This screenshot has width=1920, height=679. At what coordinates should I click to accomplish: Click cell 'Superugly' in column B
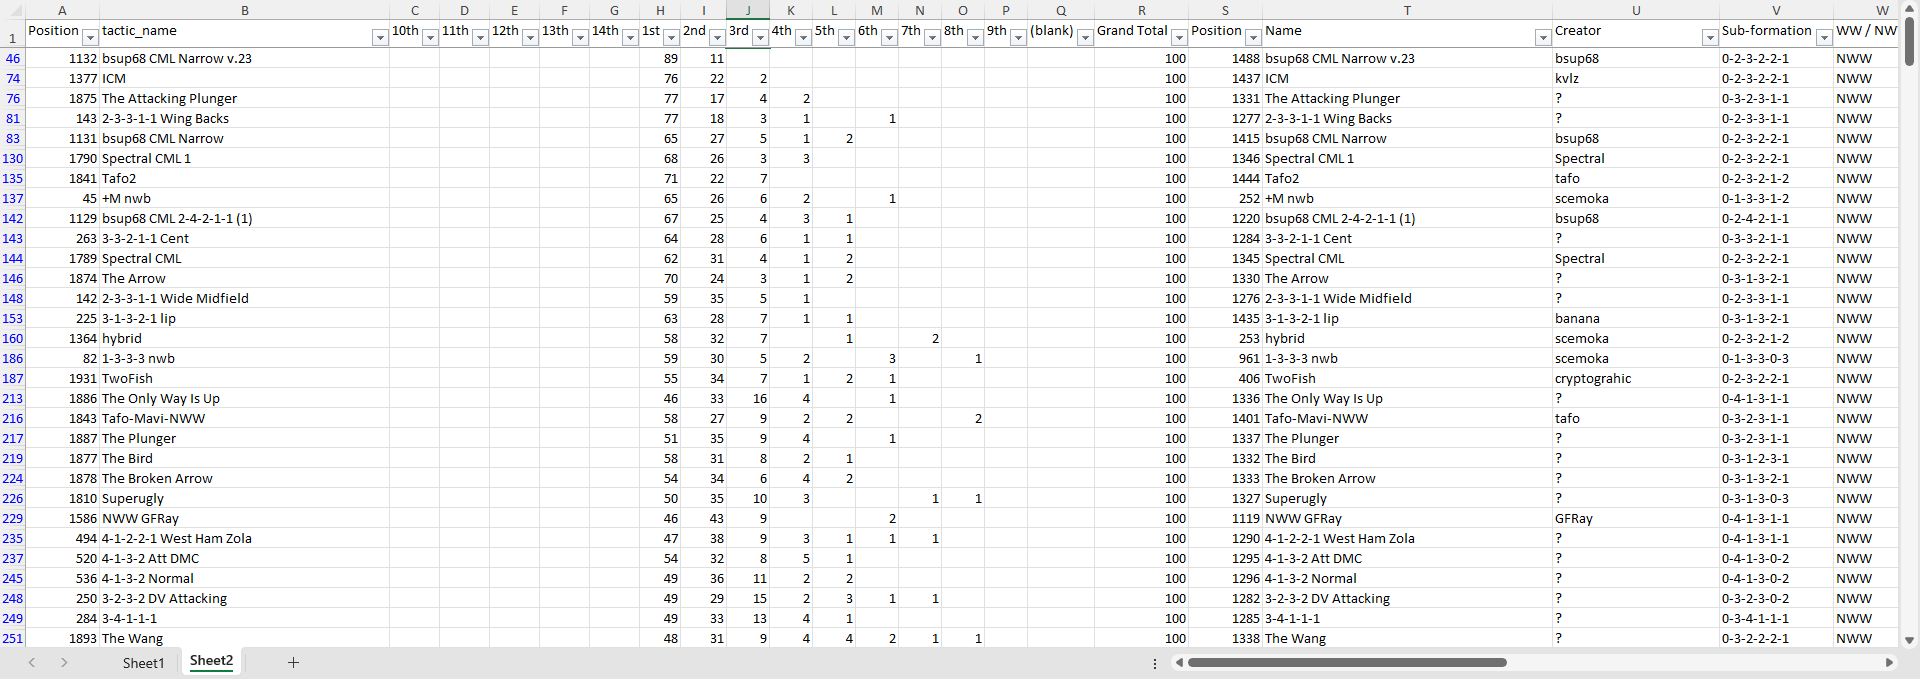[x=245, y=498]
